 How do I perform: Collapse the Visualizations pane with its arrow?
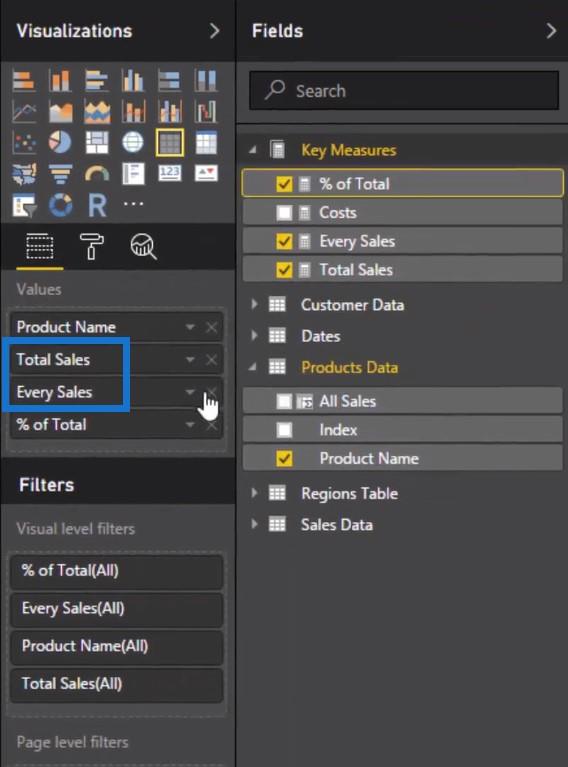coord(214,31)
